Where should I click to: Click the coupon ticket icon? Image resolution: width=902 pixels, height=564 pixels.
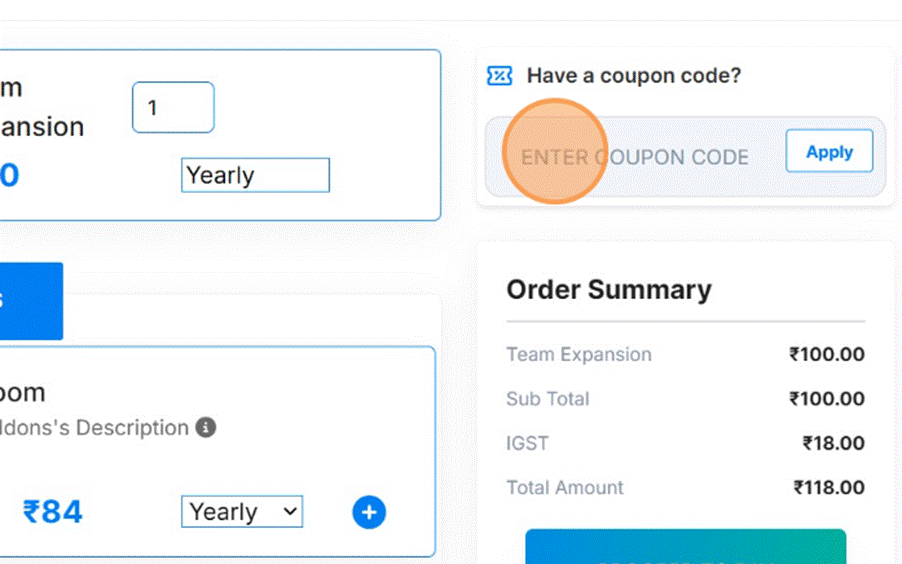(499, 76)
